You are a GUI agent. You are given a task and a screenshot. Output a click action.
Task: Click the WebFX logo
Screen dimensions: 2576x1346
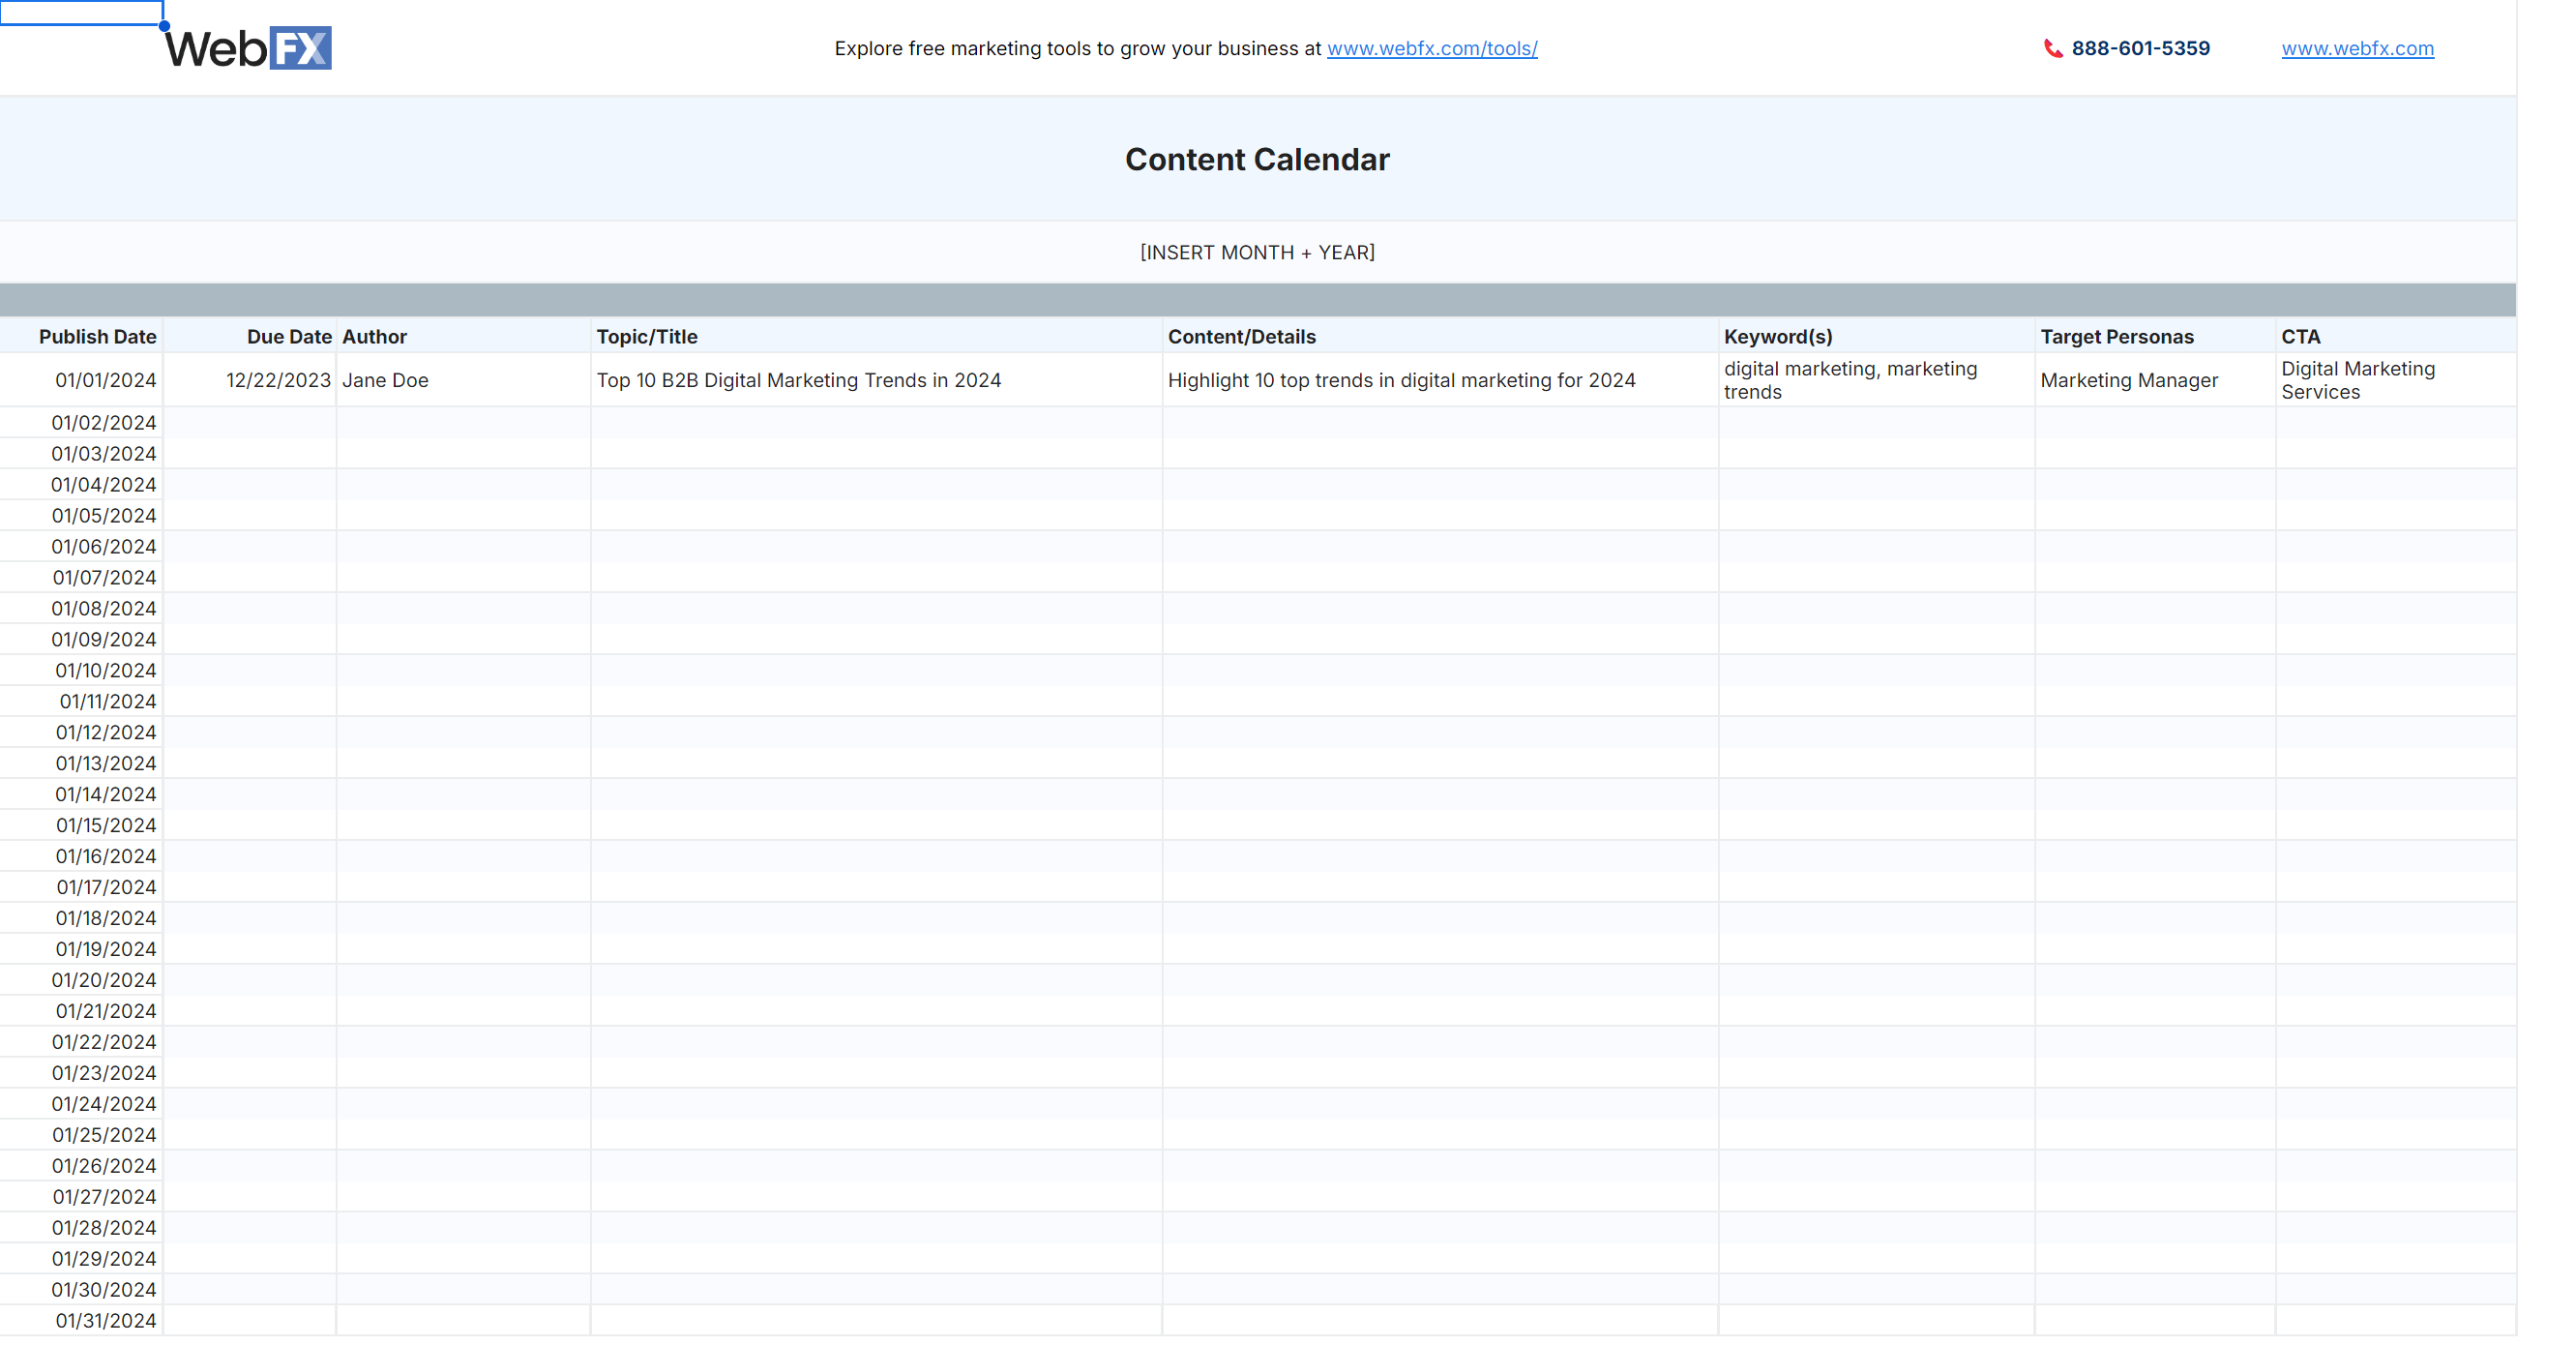tap(248, 48)
